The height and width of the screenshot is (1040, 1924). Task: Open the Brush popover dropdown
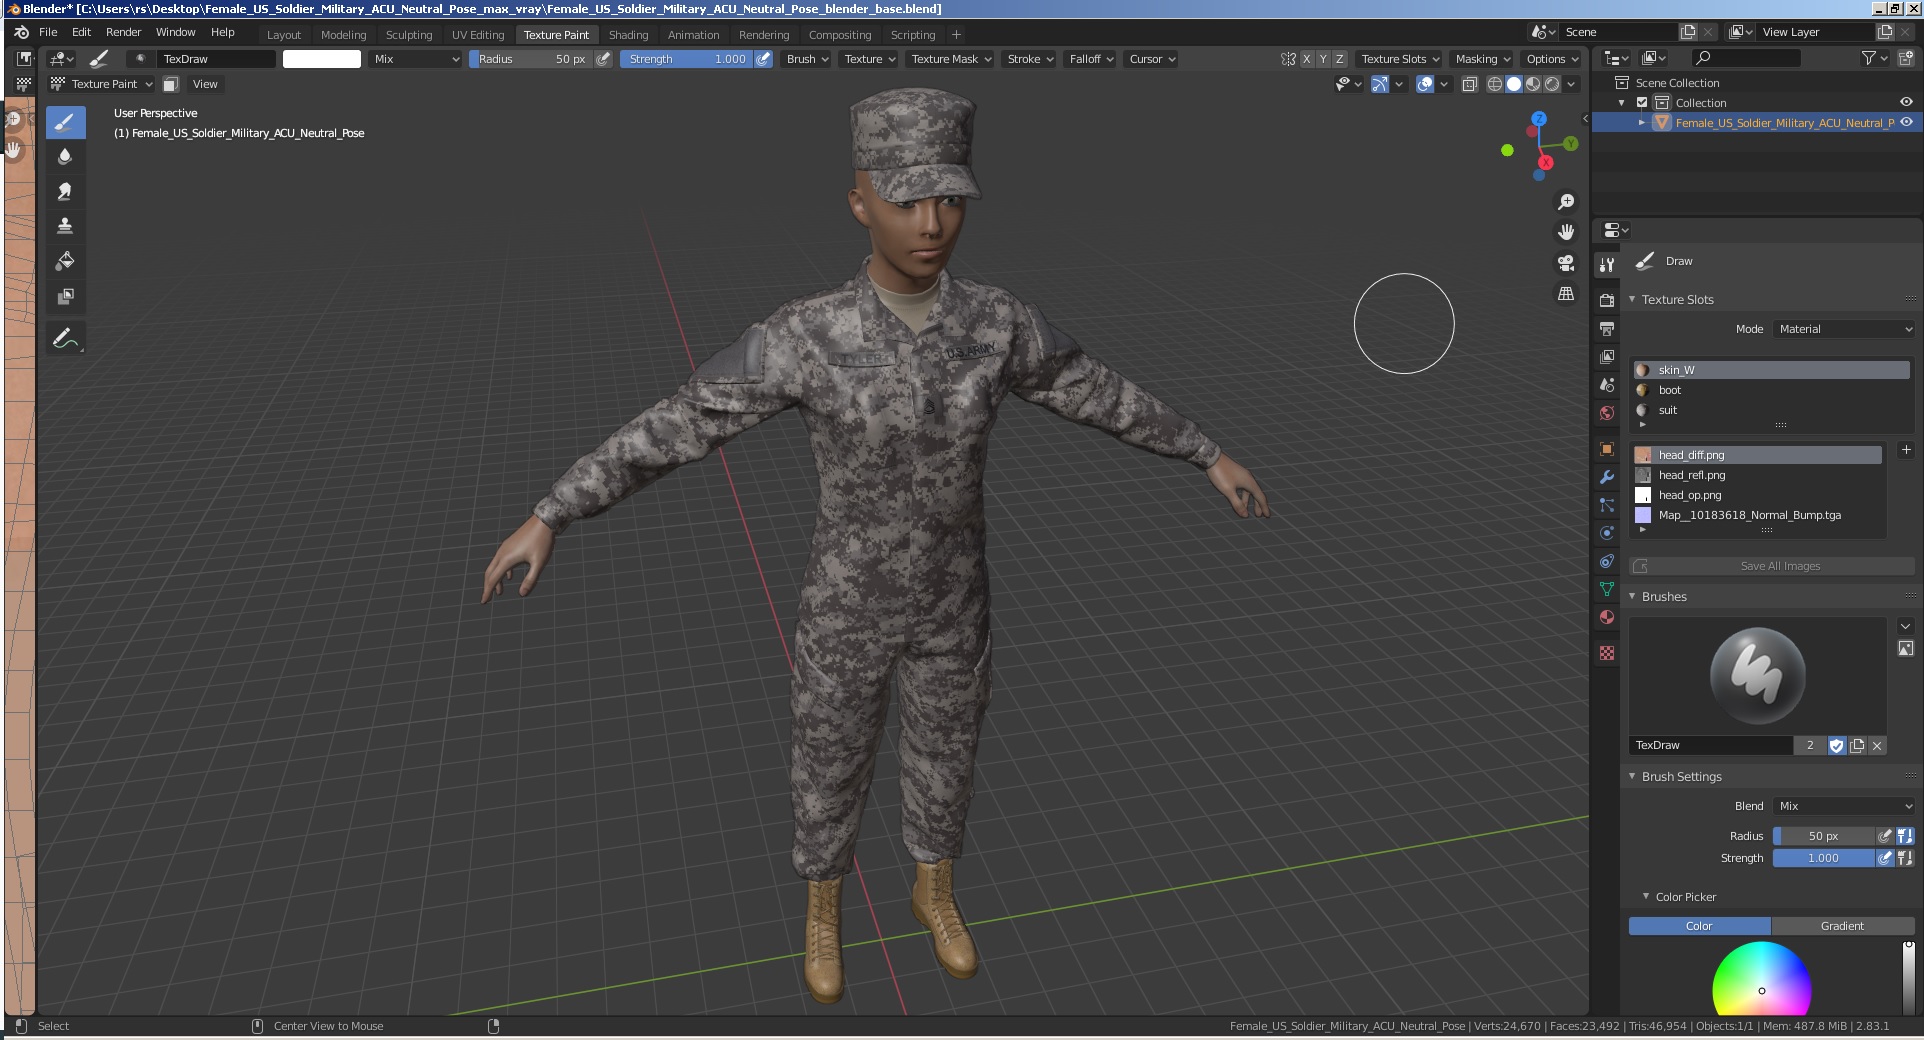click(x=807, y=59)
